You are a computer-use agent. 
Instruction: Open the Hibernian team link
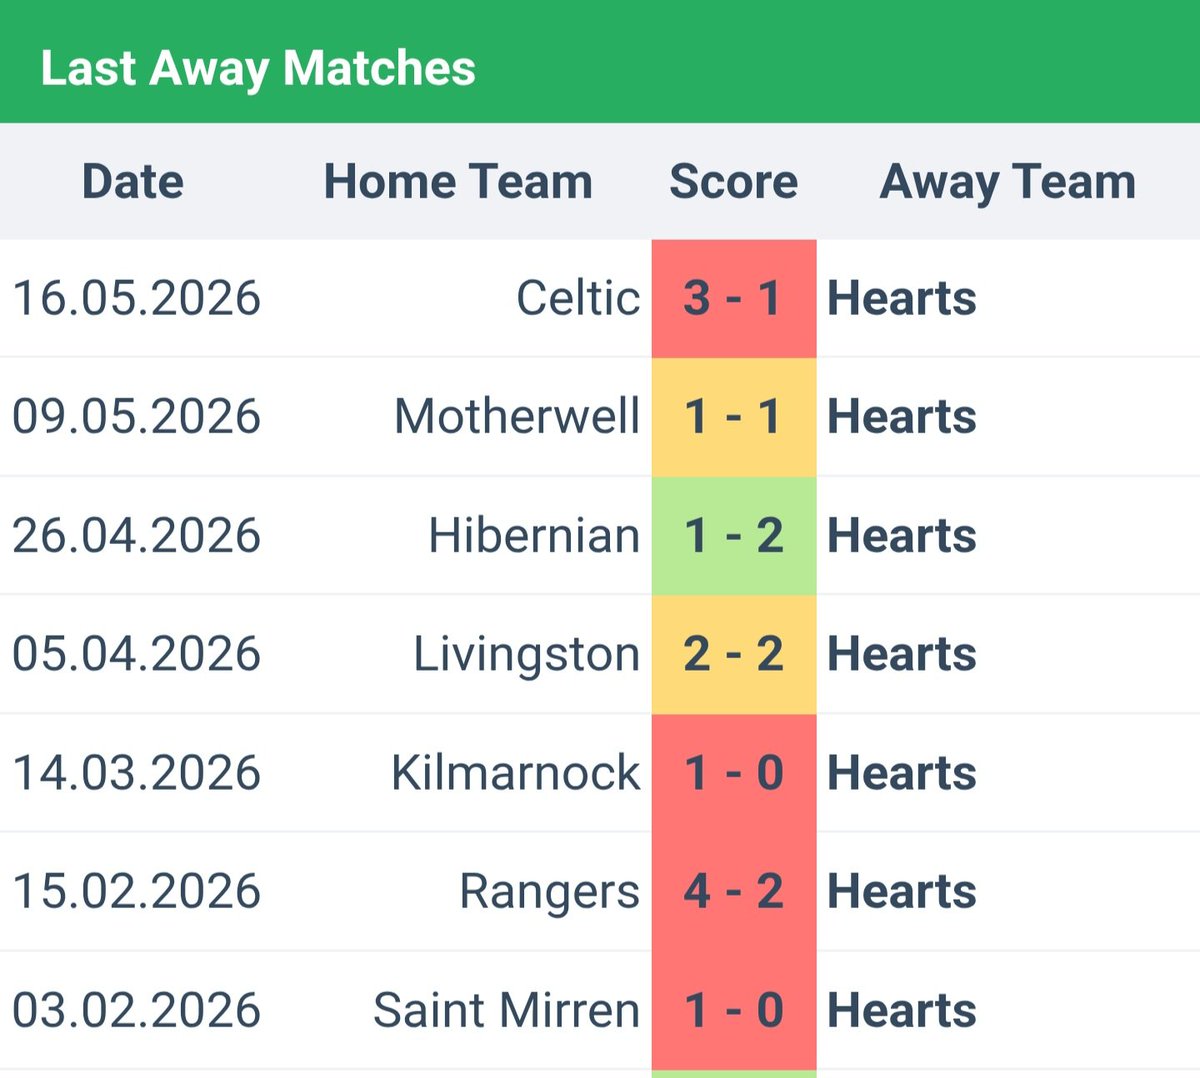534,535
